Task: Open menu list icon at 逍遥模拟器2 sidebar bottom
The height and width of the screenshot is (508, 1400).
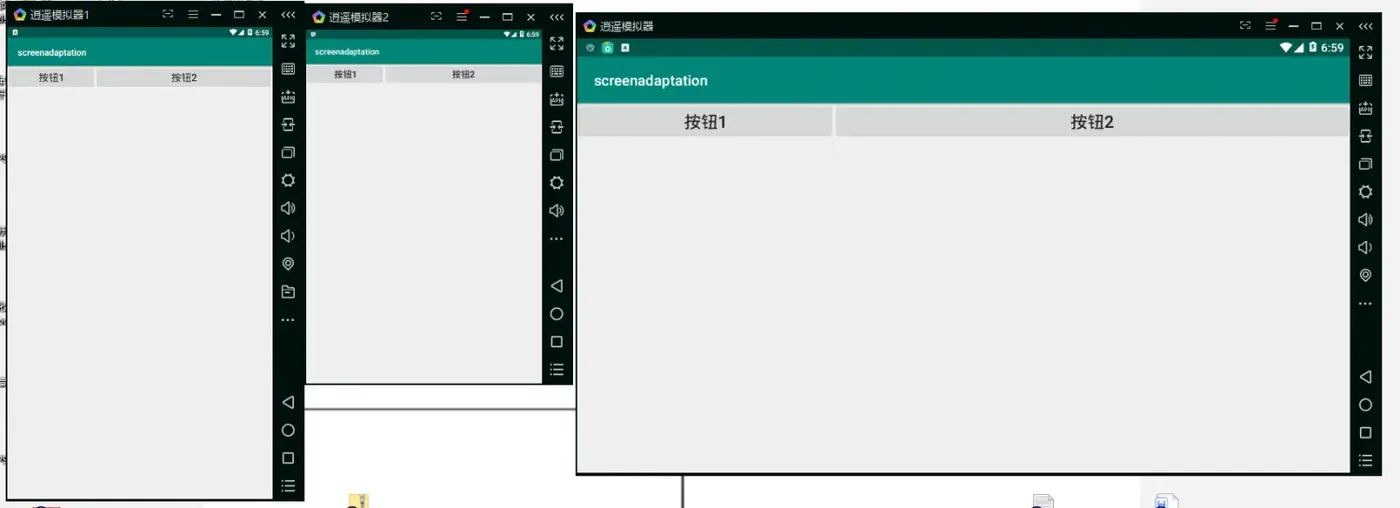Action: [557, 369]
